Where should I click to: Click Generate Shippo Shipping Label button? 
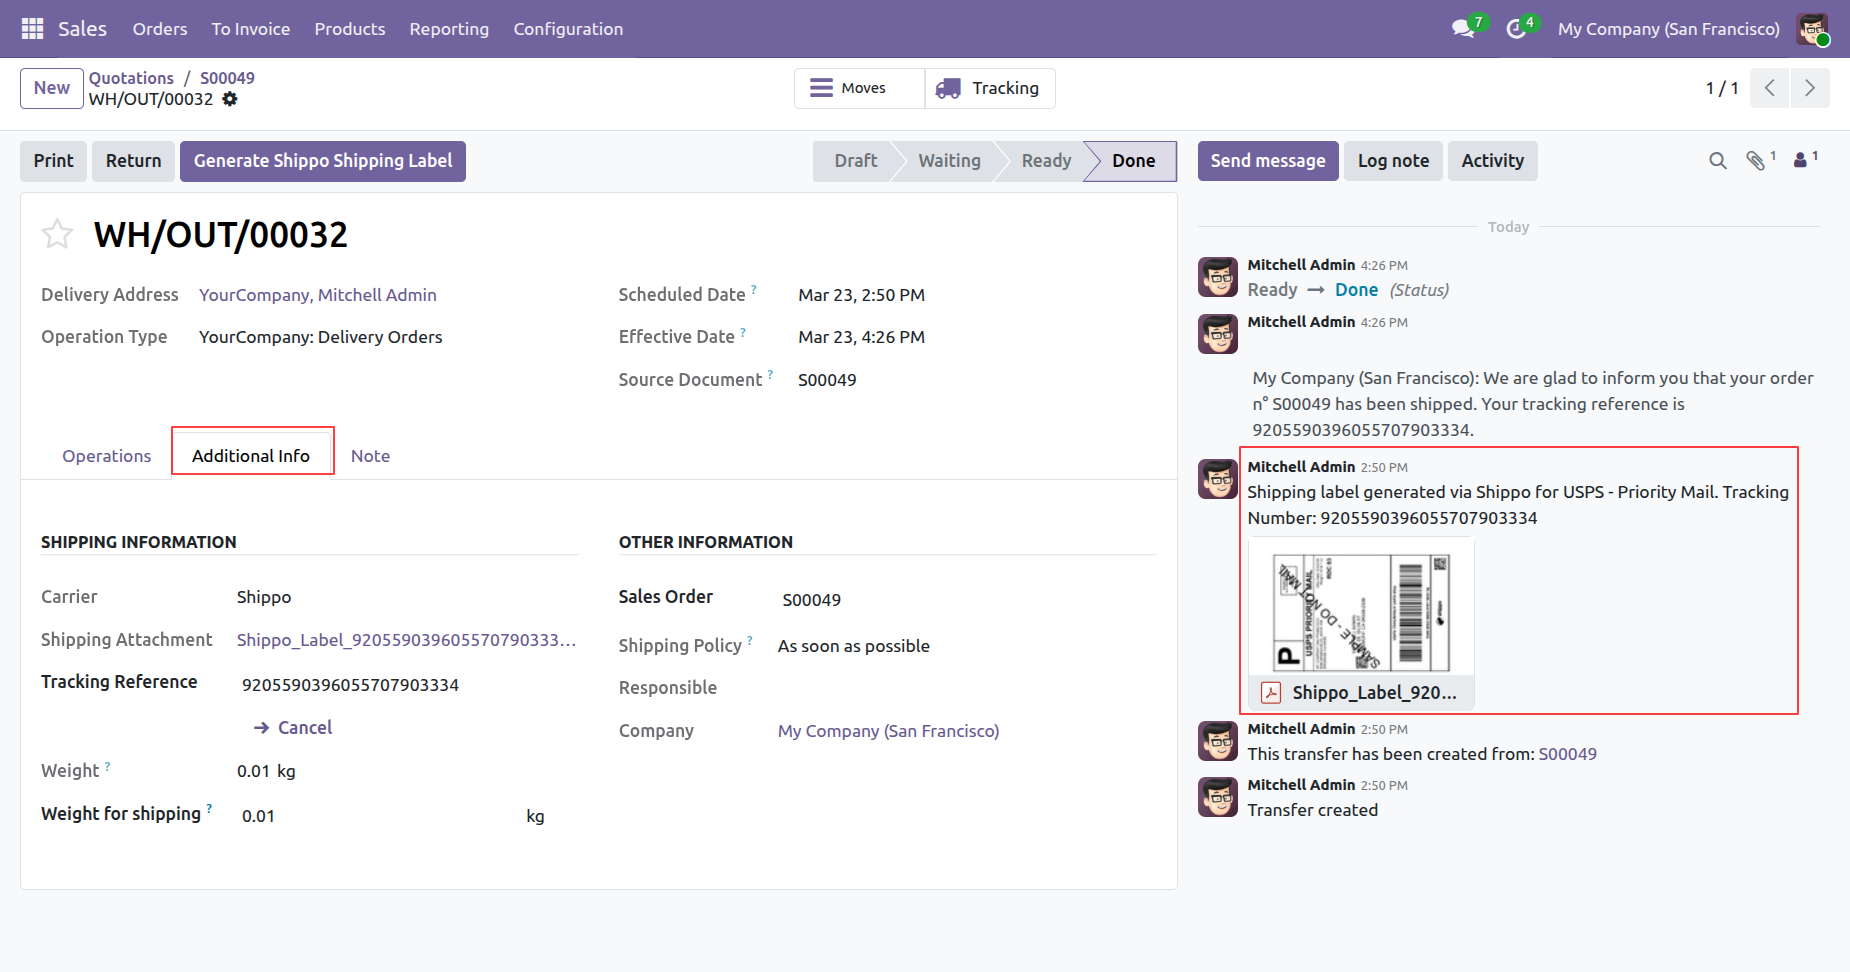(323, 161)
